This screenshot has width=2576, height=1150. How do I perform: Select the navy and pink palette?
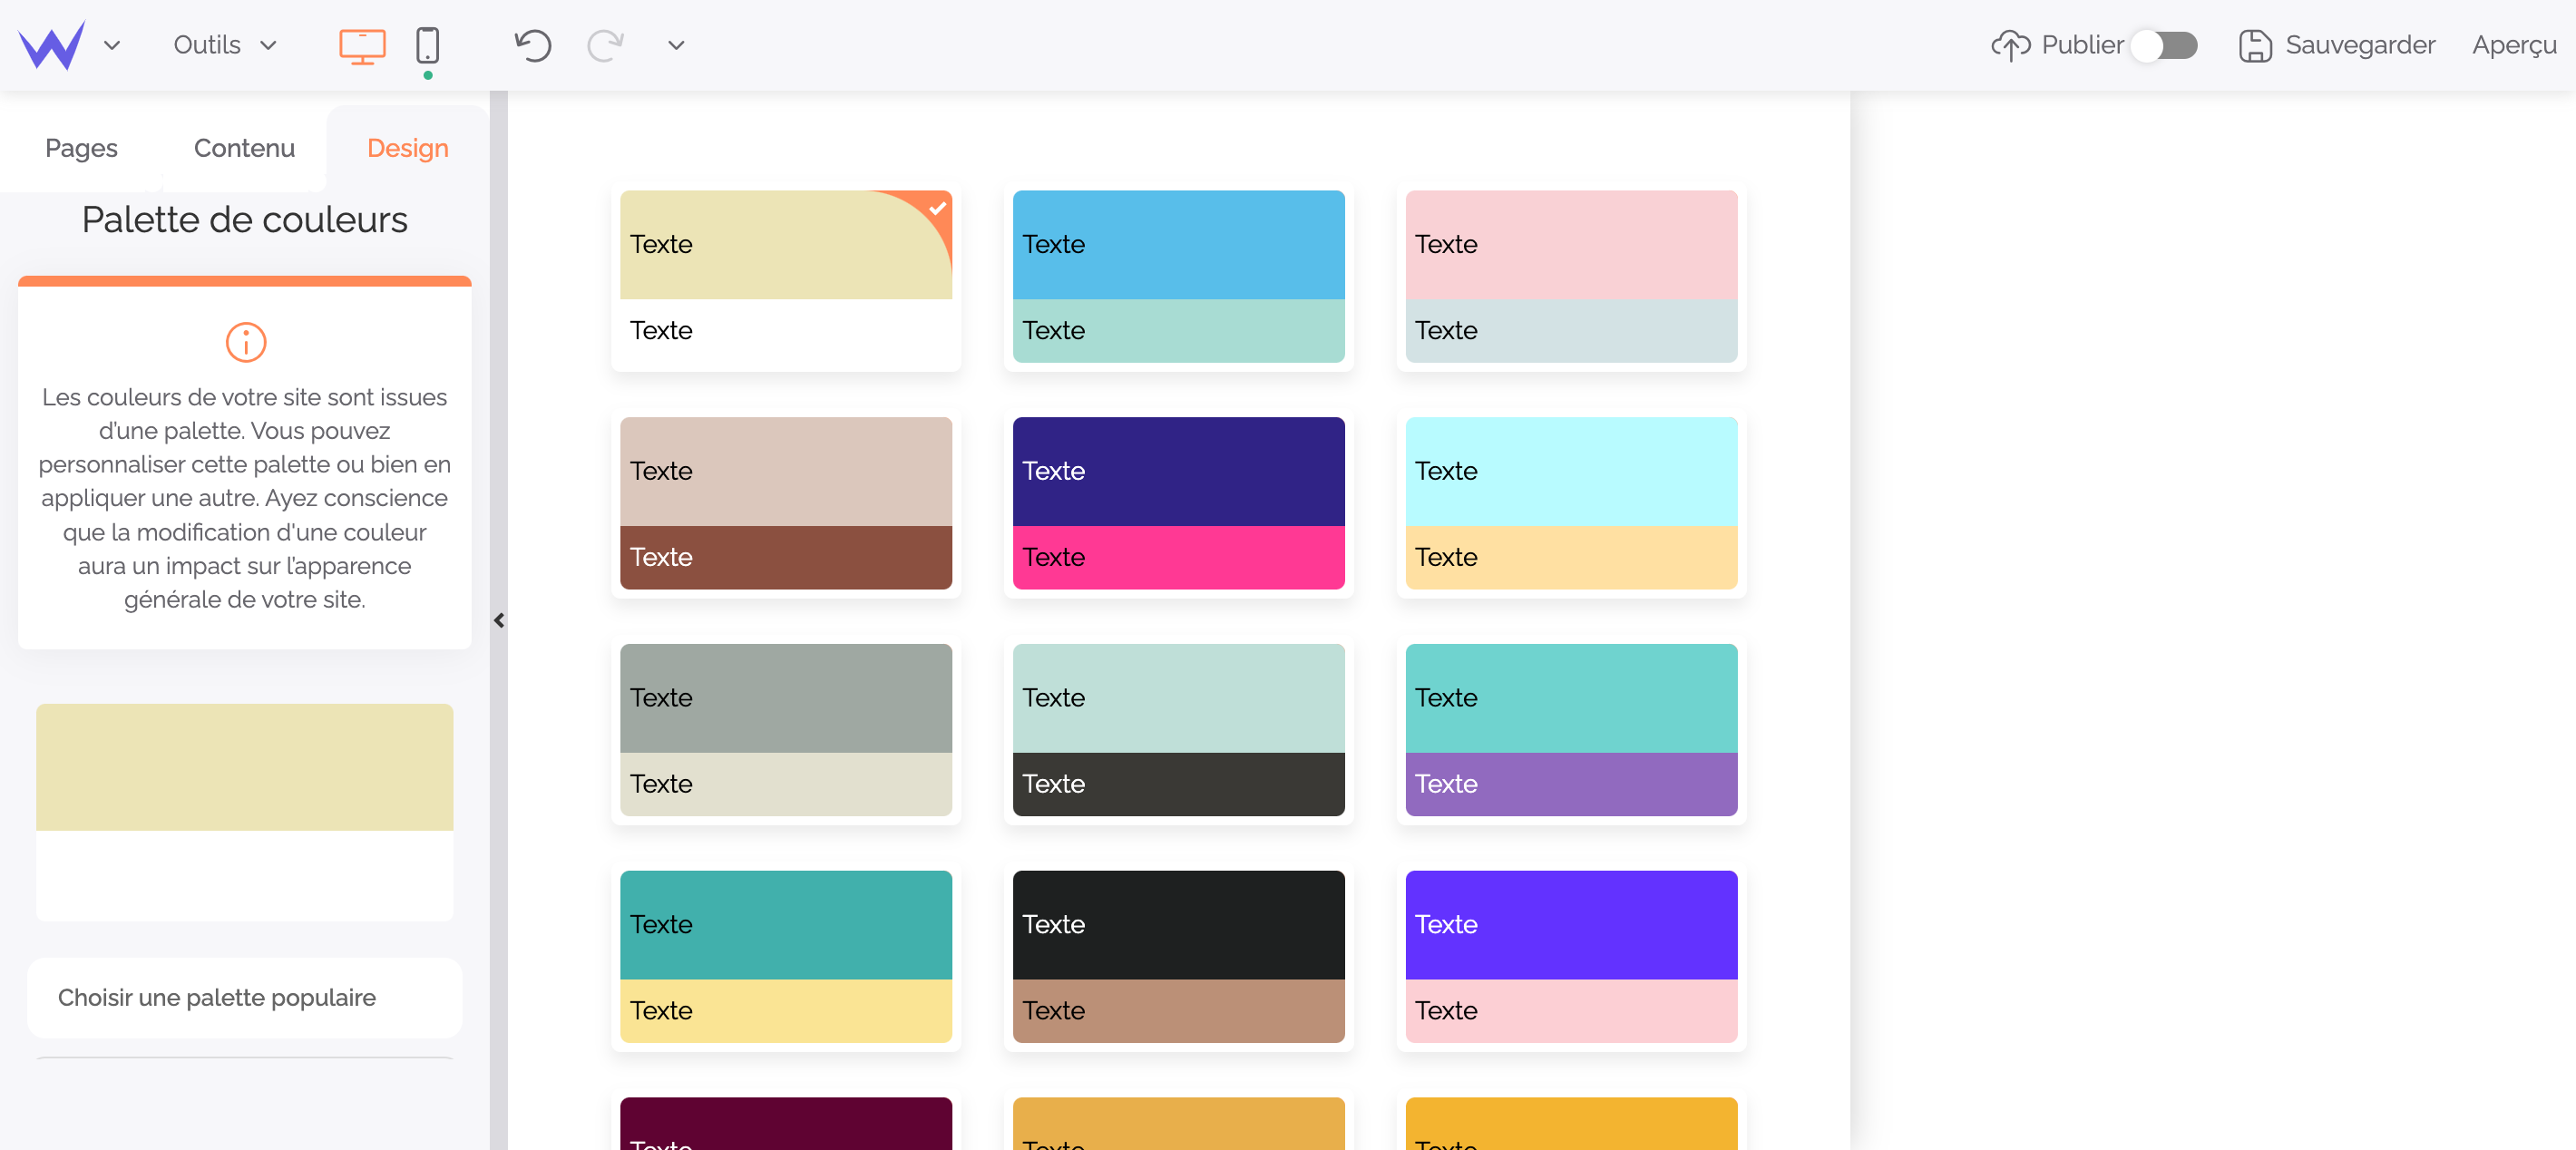point(1178,503)
